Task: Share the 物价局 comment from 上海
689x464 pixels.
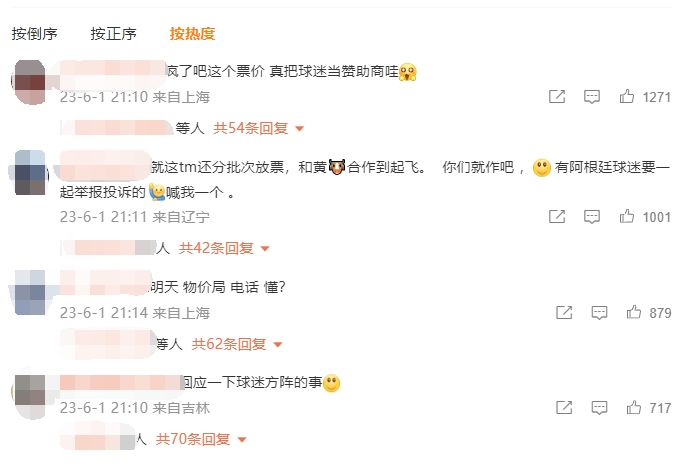Action: coord(564,312)
